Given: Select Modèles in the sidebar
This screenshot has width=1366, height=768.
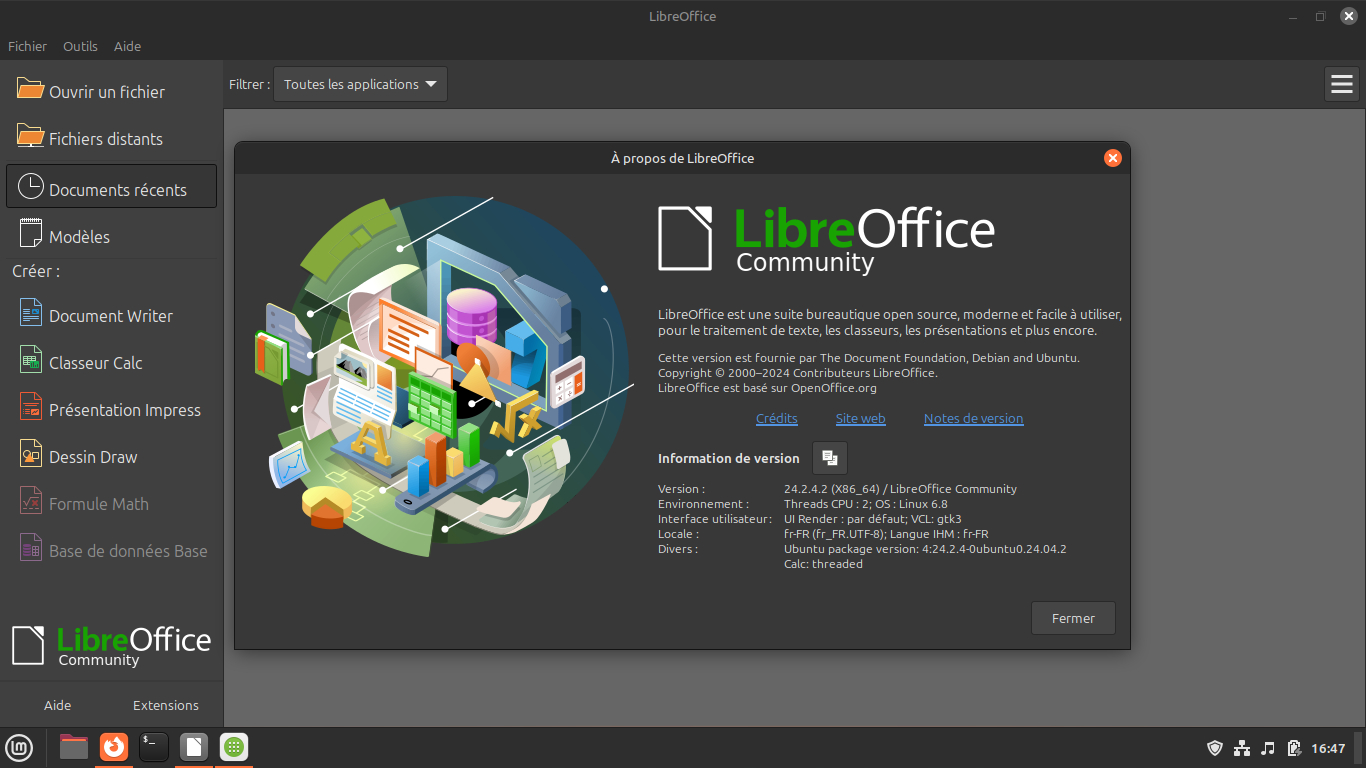Looking at the screenshot, I should pos(79,237).
